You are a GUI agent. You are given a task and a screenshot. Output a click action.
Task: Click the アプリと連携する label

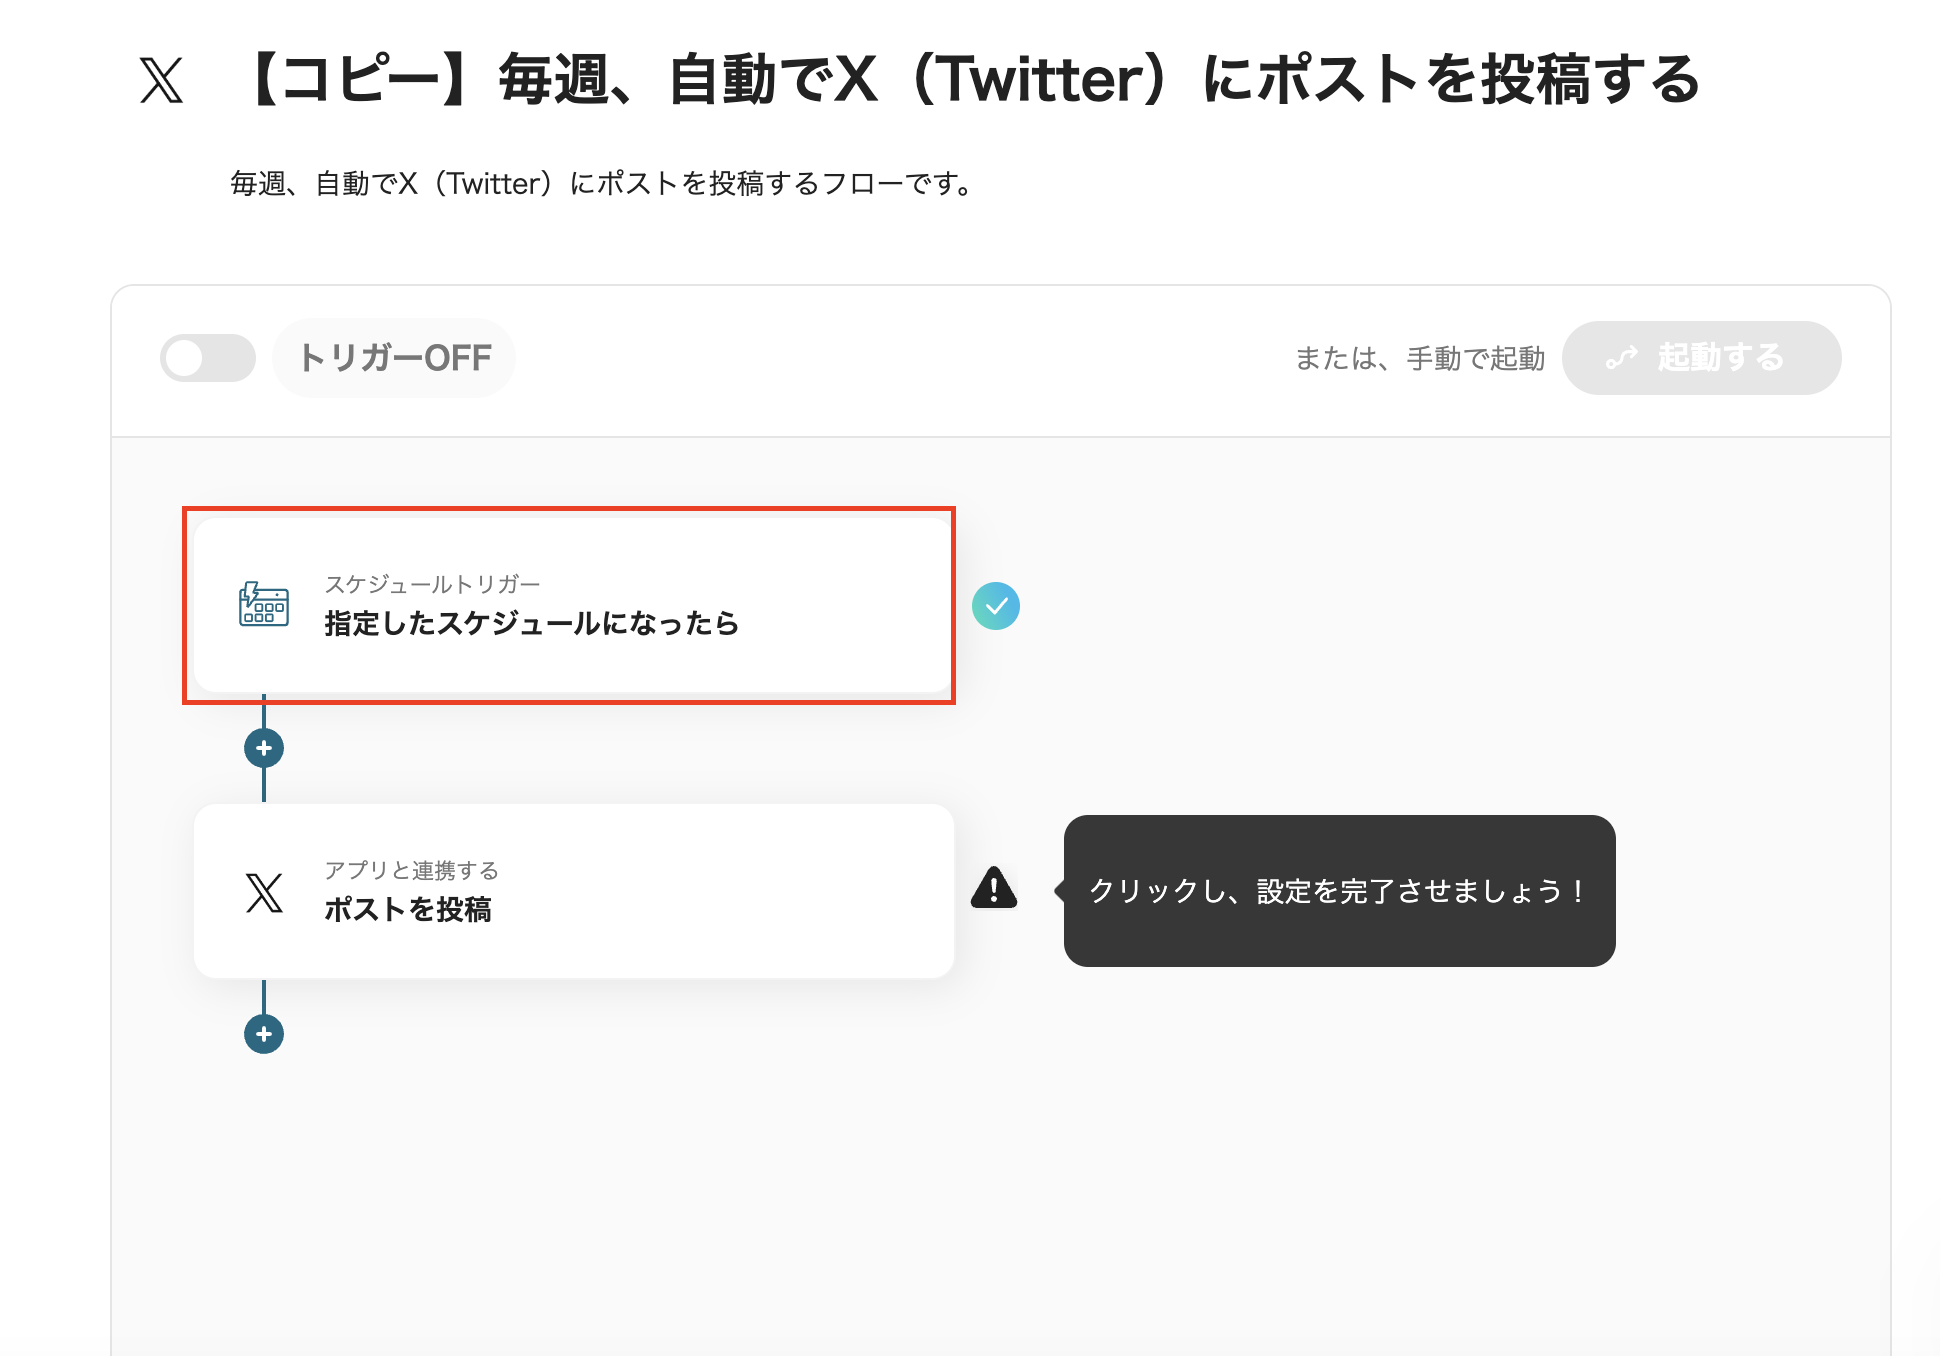[x=414, y=870]
